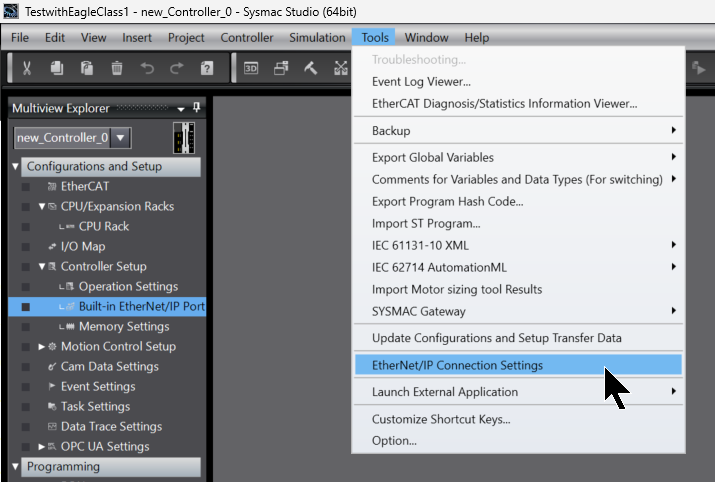715x482 pixels.
Task: Pin the Multiview Explorer panel
Action: click(x=197, y=108)
